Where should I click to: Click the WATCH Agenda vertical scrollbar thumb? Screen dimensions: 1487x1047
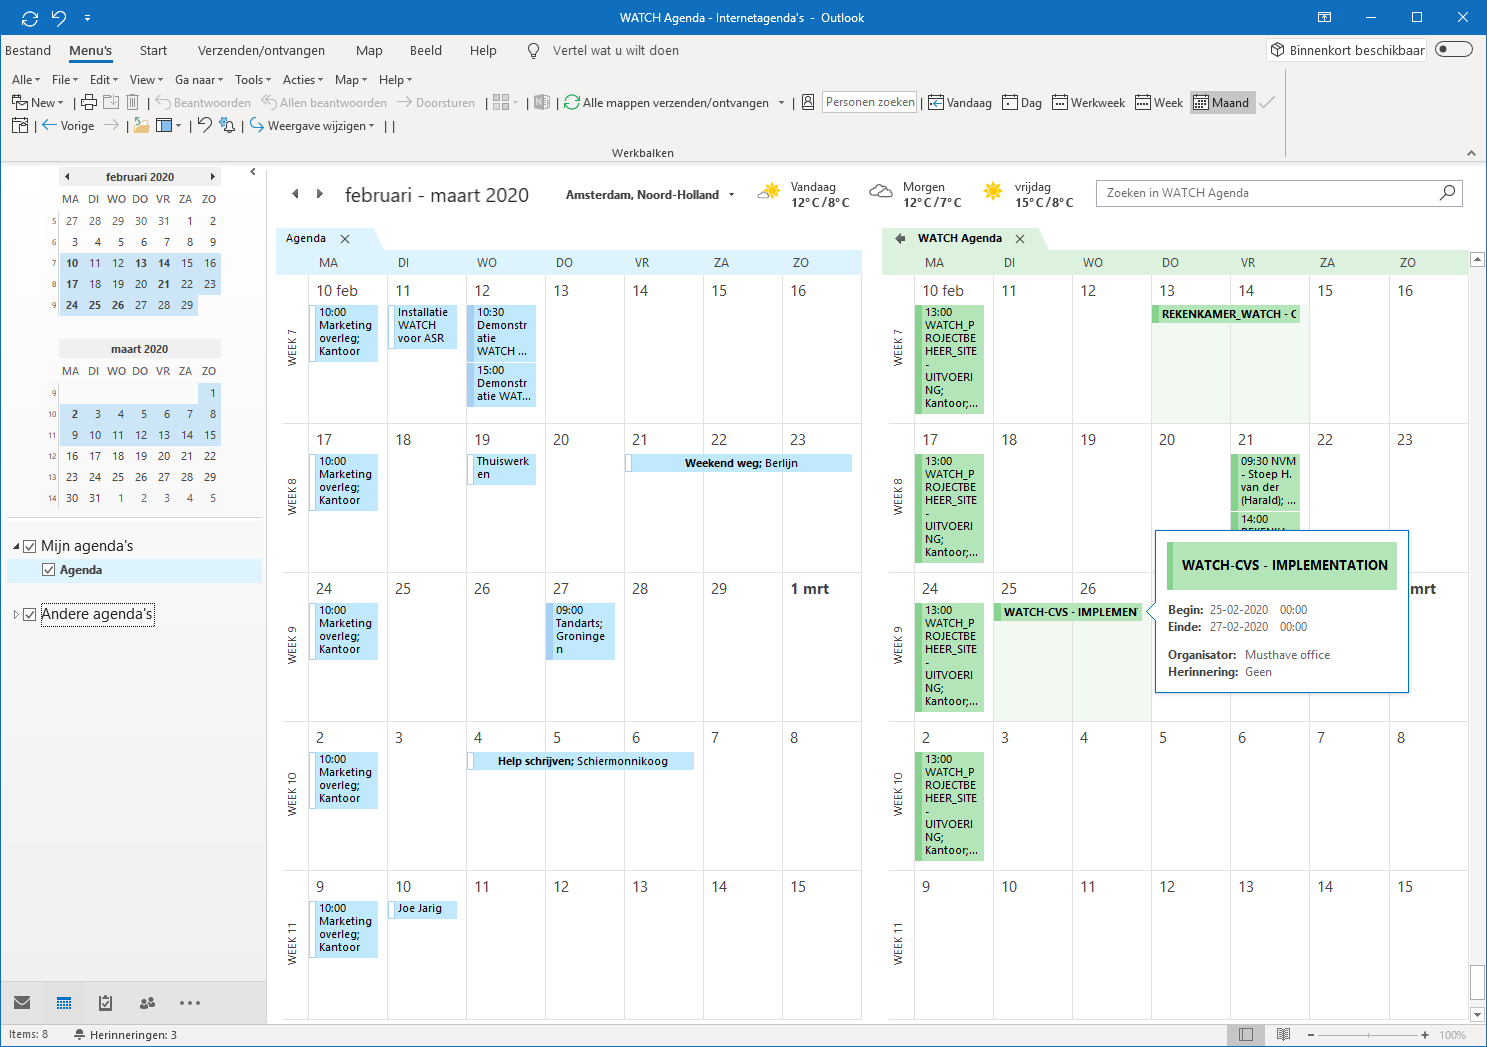(1477, 983)
